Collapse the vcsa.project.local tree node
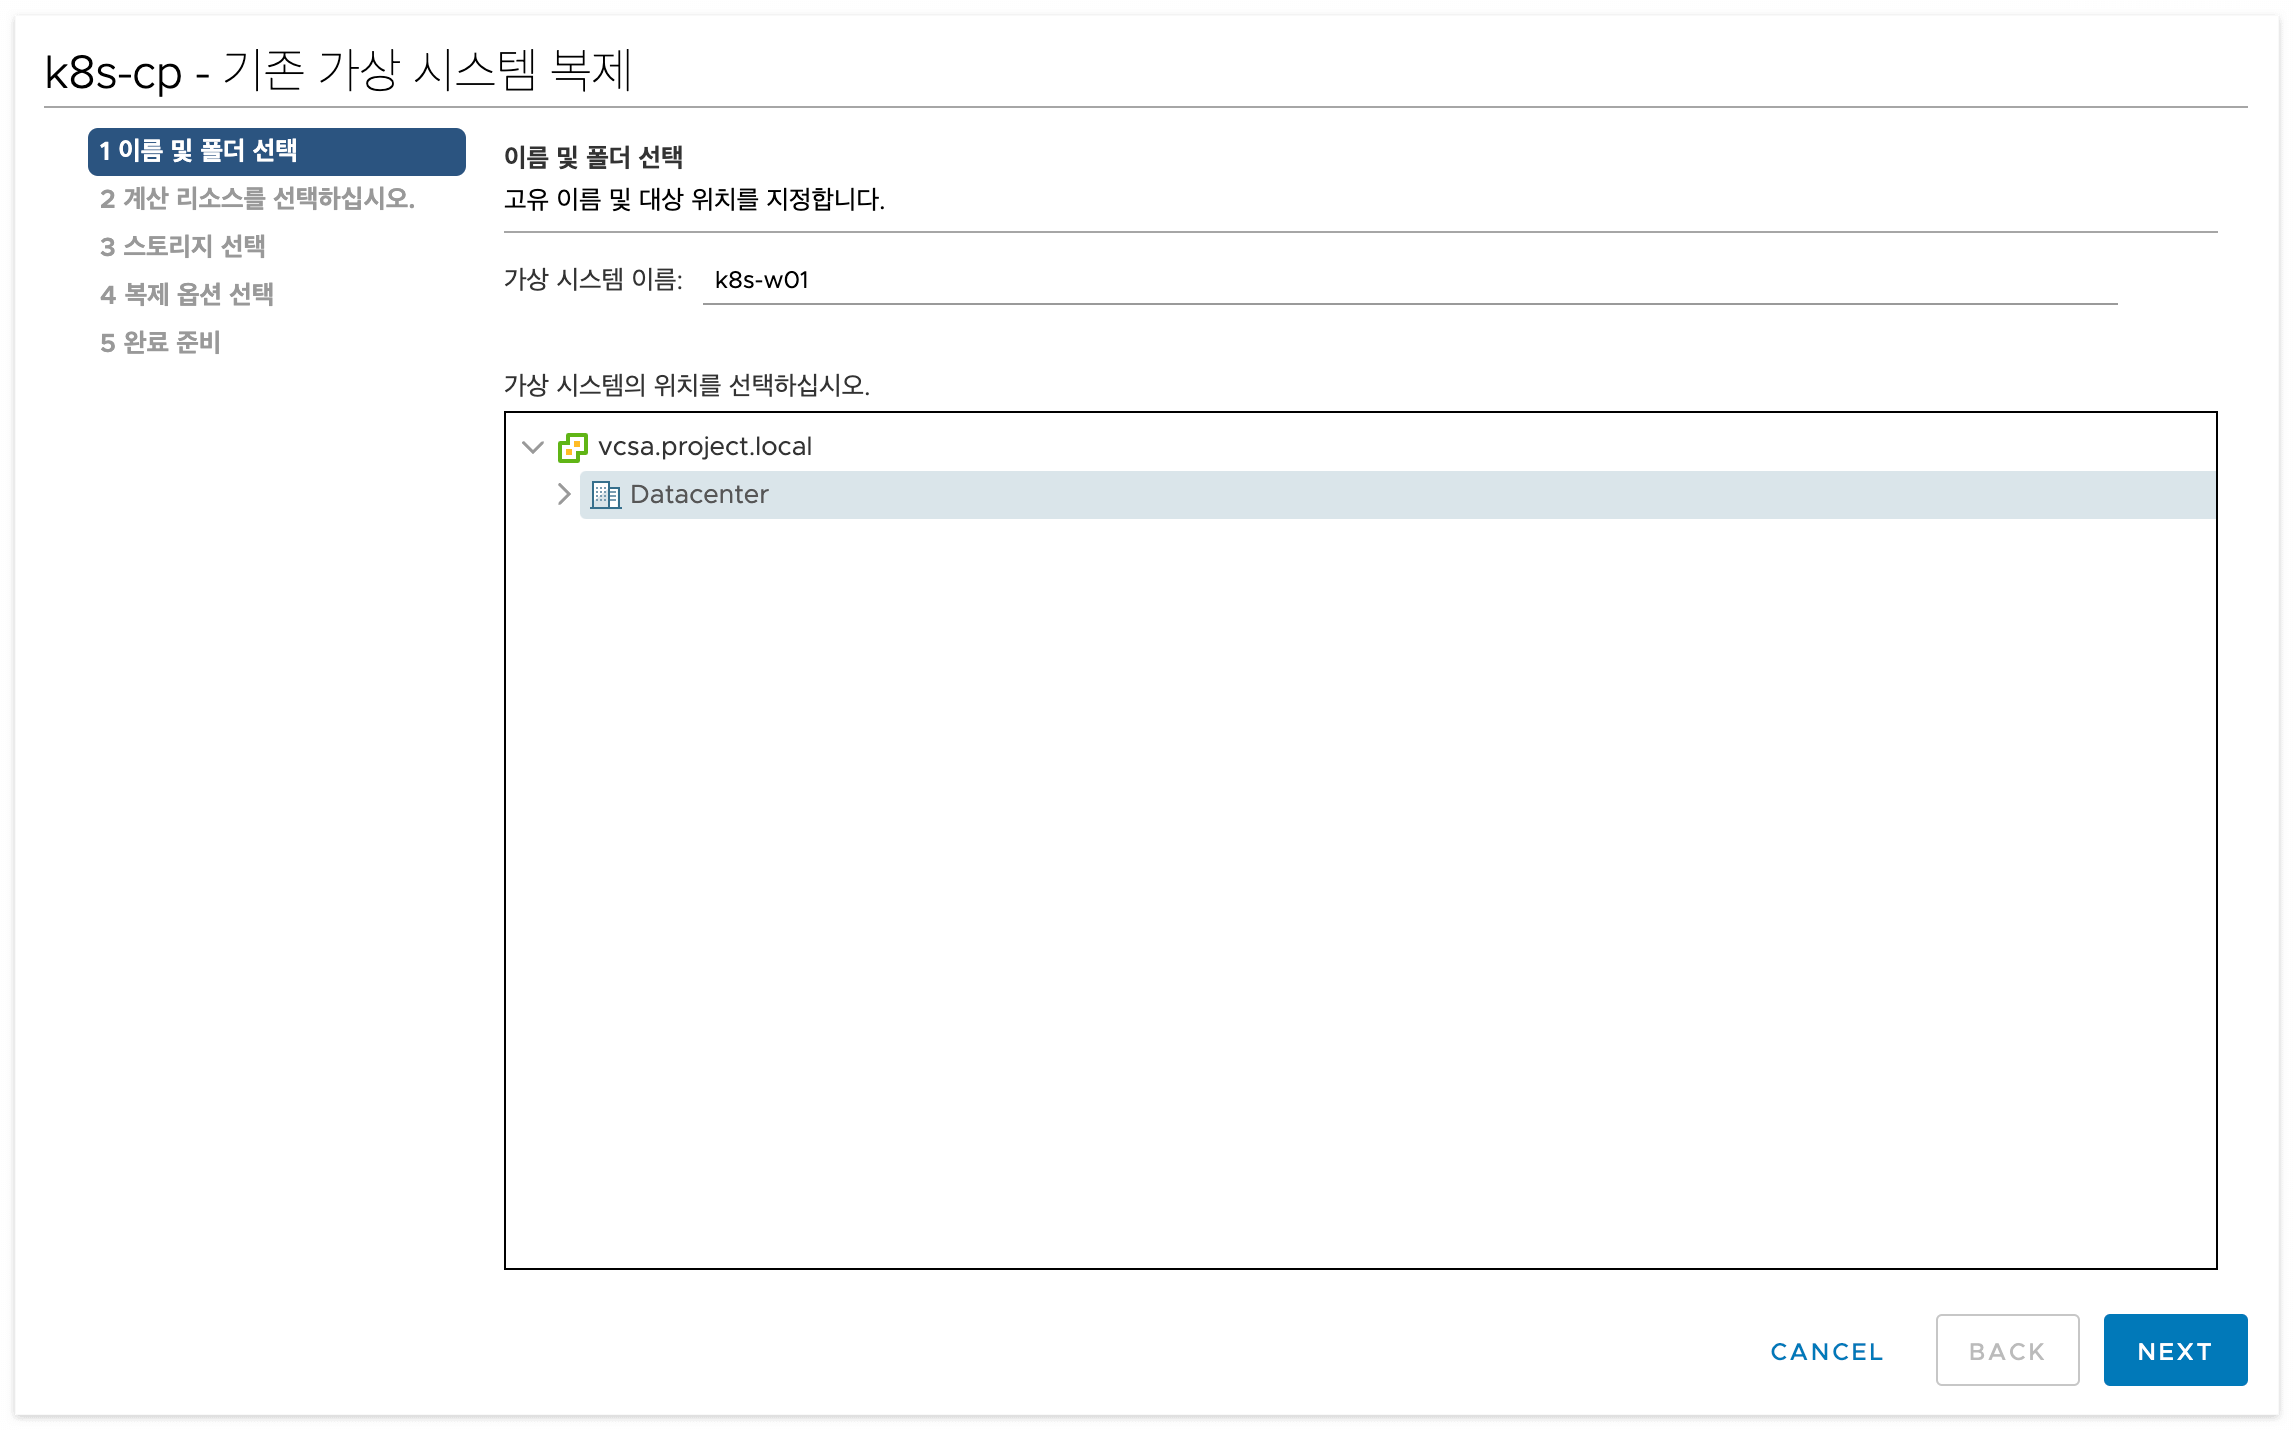Image resolution: width=2294 pixels, height=1430 pixels. [x=533, y=447]
